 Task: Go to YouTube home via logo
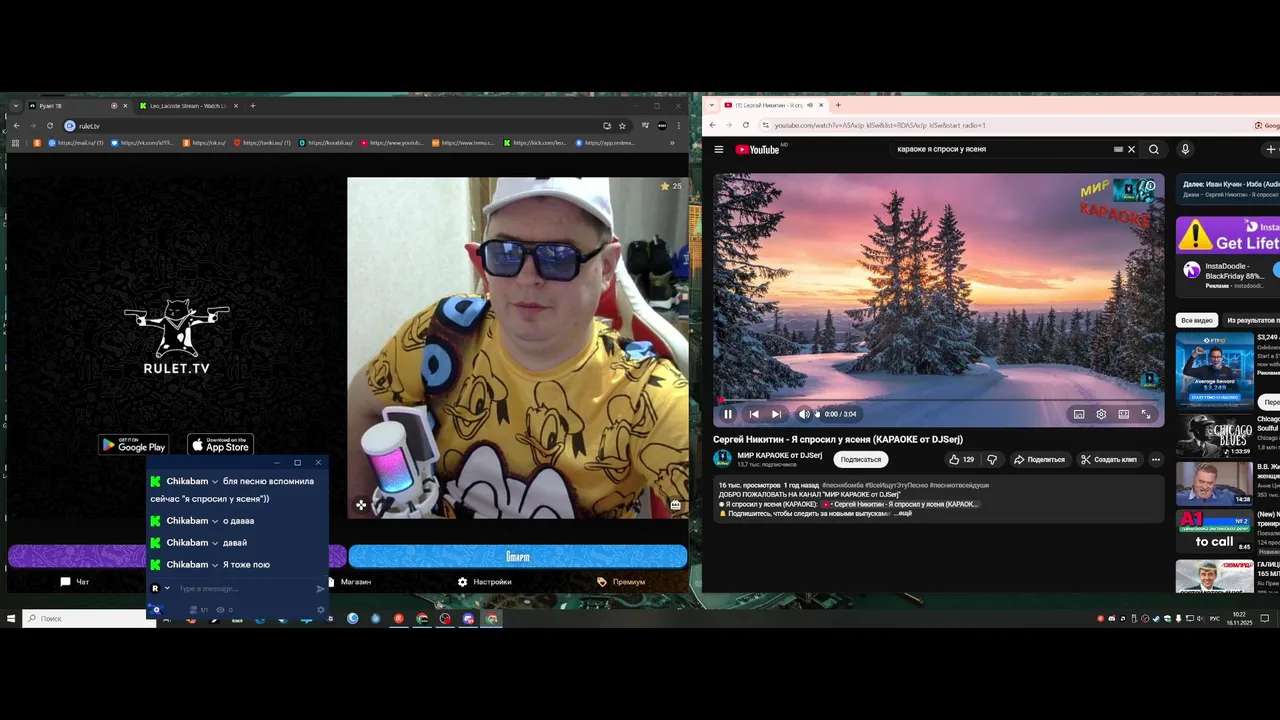coord(759,149)
